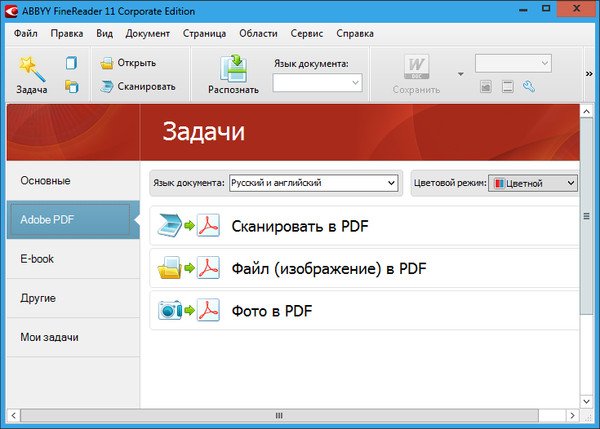Select the Основные tasks tab
This screenshot has width=600, height=429.
click(x=73, y=181)
